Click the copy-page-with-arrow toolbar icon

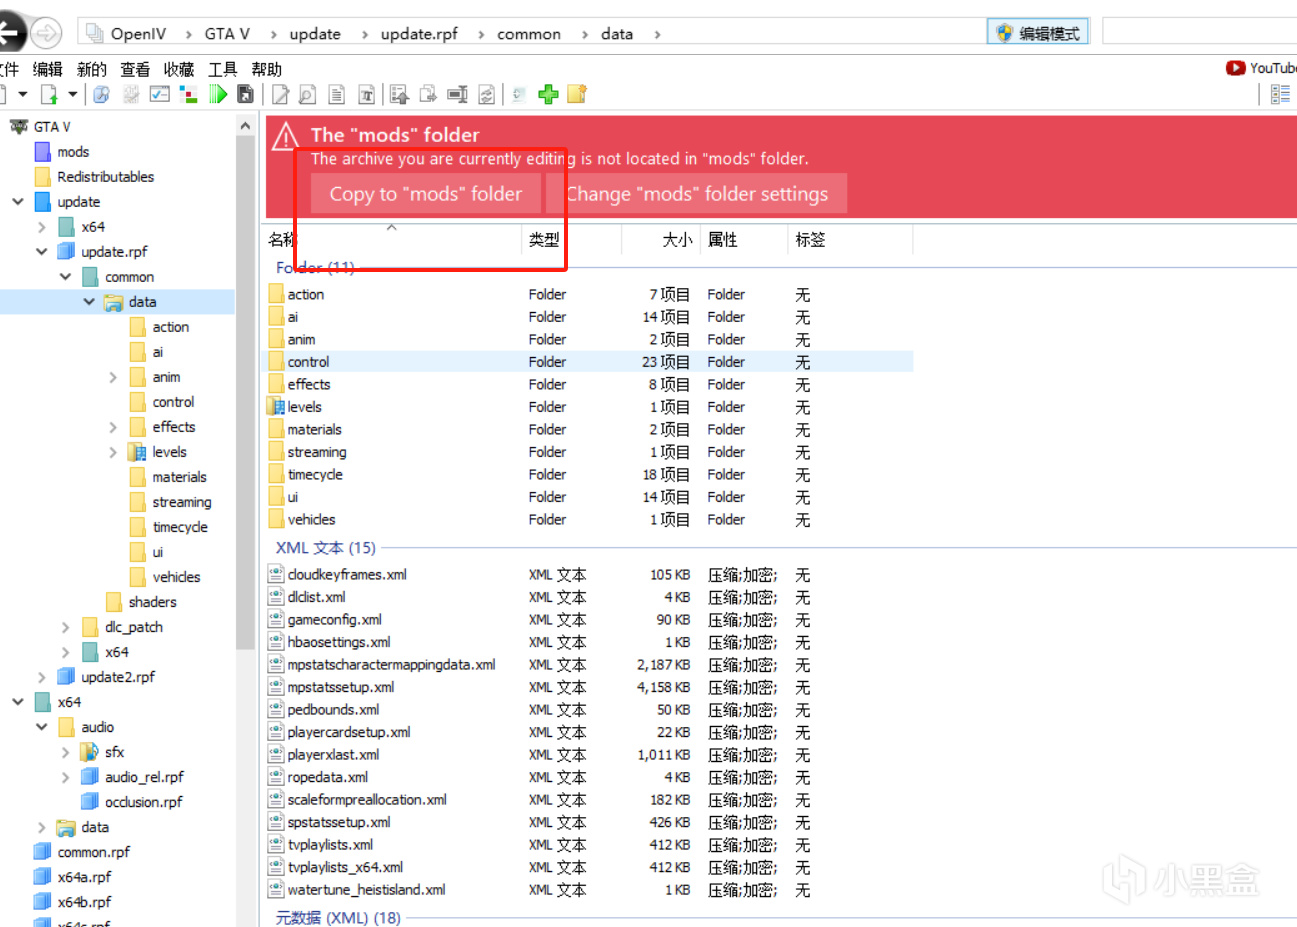(428, 94)
